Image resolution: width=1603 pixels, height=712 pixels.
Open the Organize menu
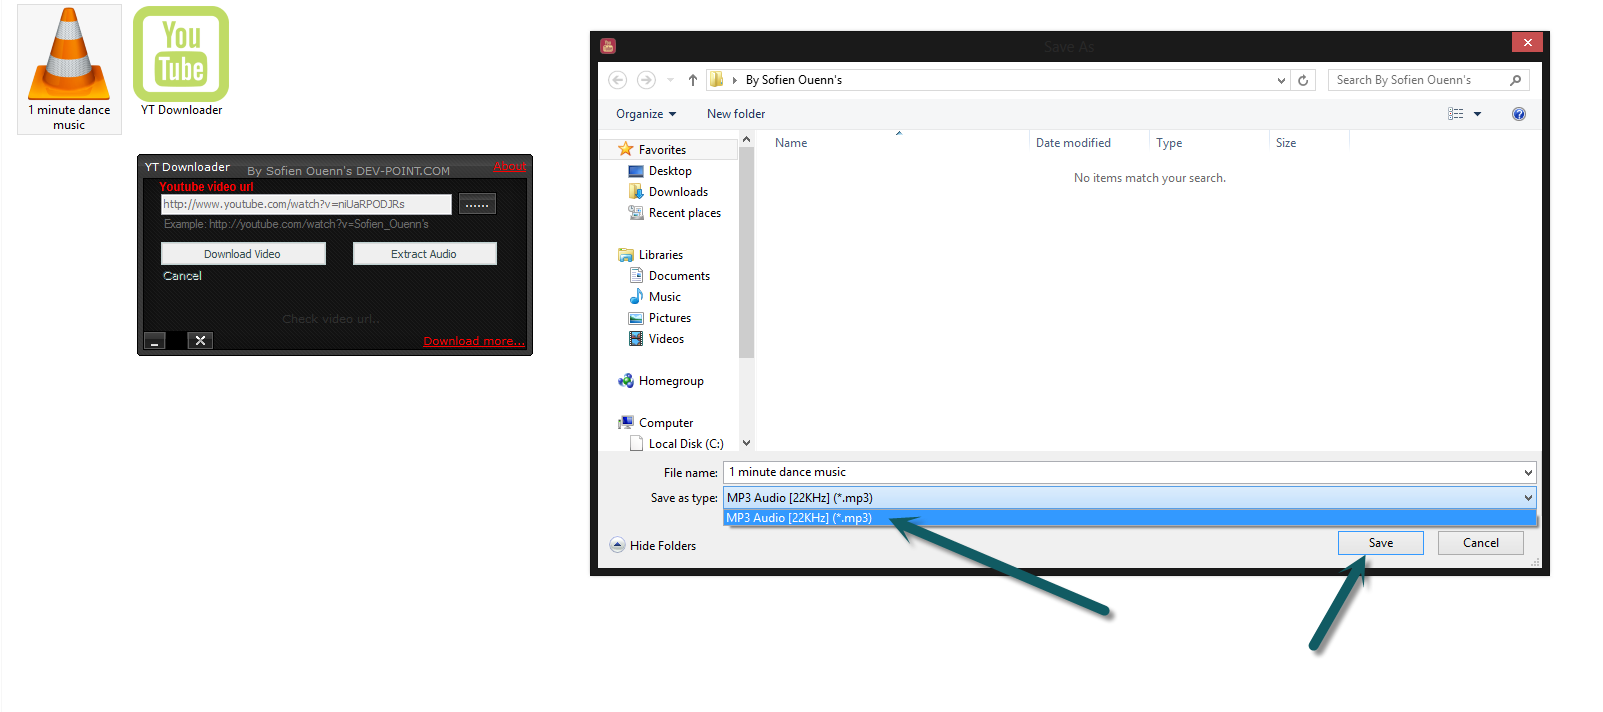[646, 114]
